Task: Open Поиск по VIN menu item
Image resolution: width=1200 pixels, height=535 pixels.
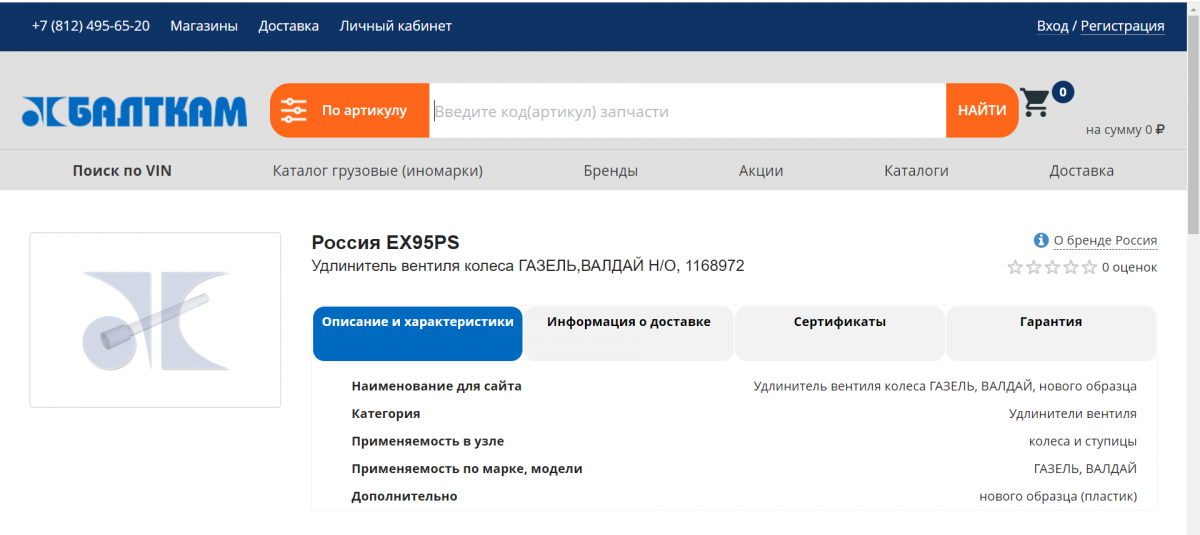Action: click(x=122, y=171)
